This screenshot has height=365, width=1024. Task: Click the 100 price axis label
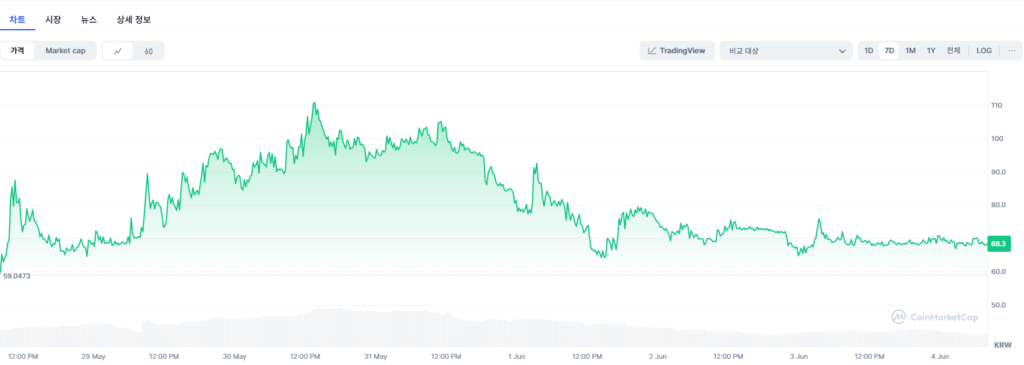pyautogui.click(x=997, y=138)
